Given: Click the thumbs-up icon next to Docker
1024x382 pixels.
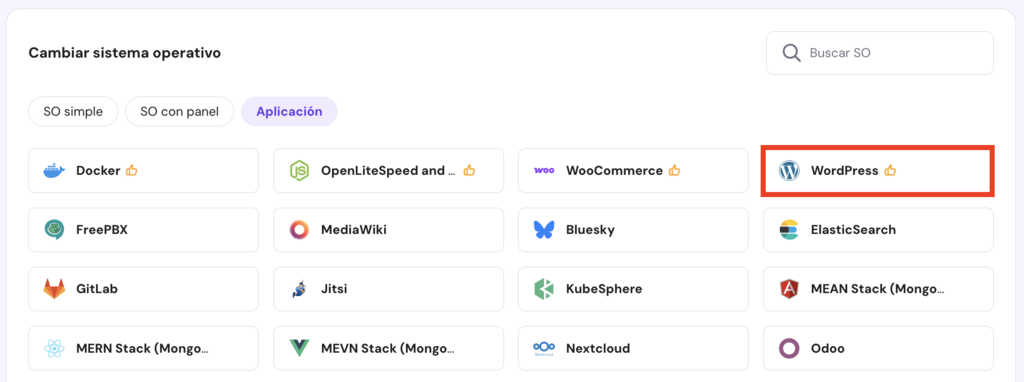Looking at the screenshot, I should (132, 170).
